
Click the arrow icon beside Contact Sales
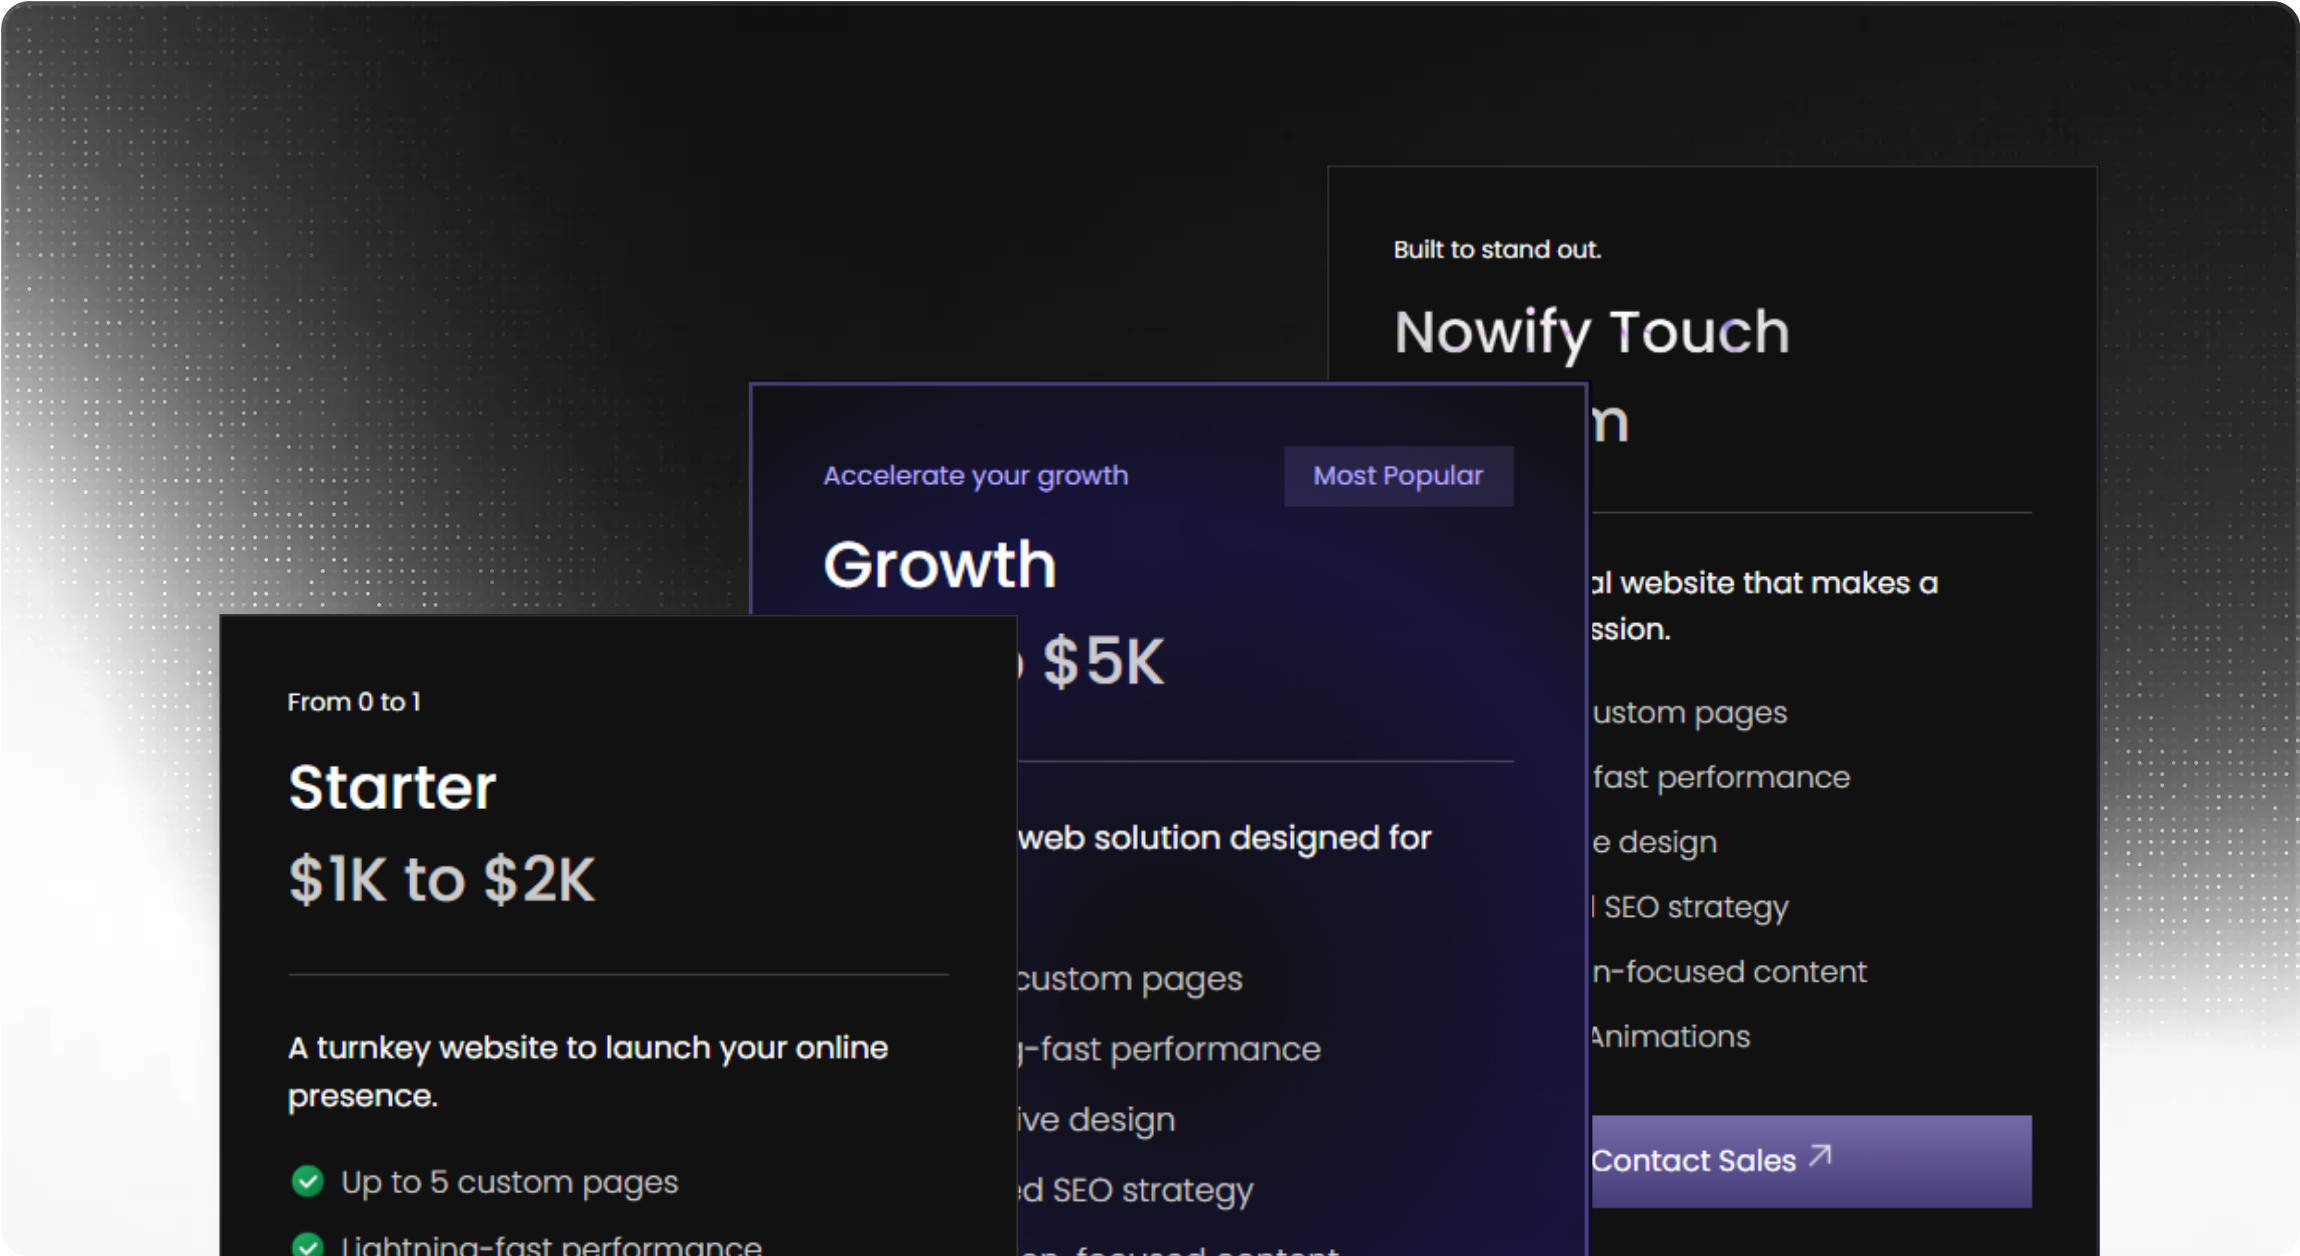coord(1820,1157)
